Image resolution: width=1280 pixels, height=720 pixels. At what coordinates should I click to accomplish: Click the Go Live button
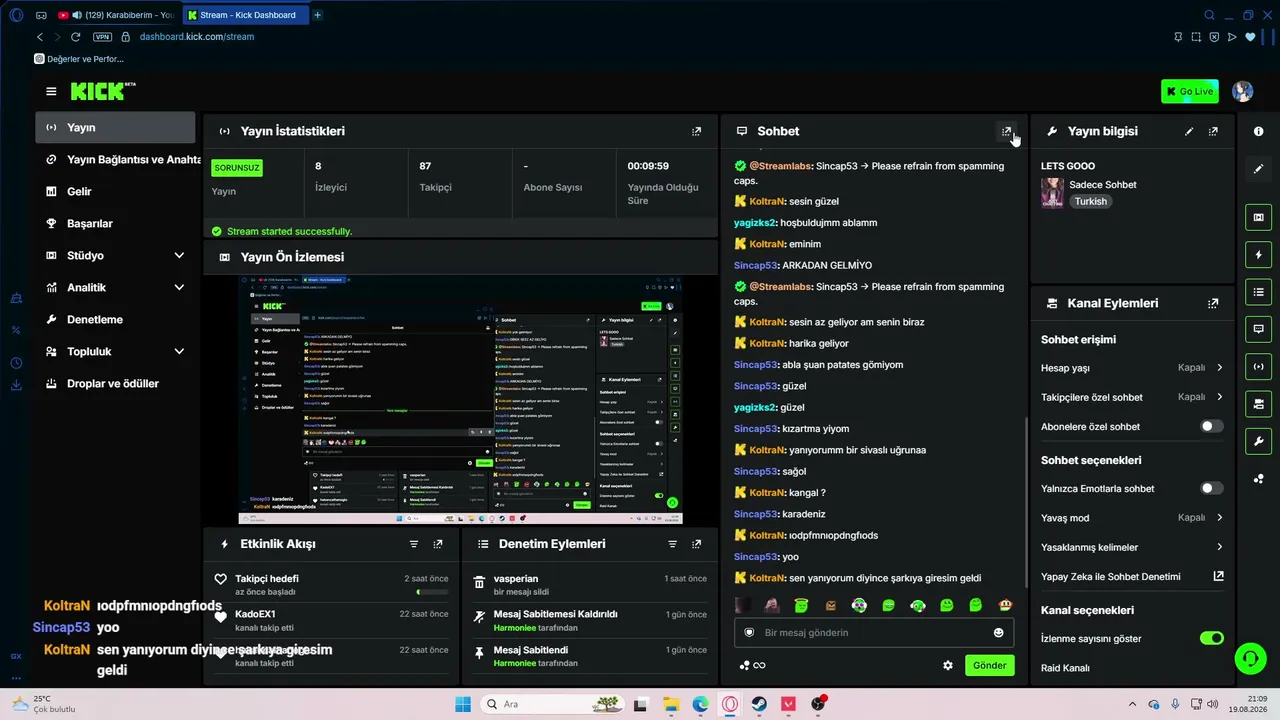coord(1190,91)
